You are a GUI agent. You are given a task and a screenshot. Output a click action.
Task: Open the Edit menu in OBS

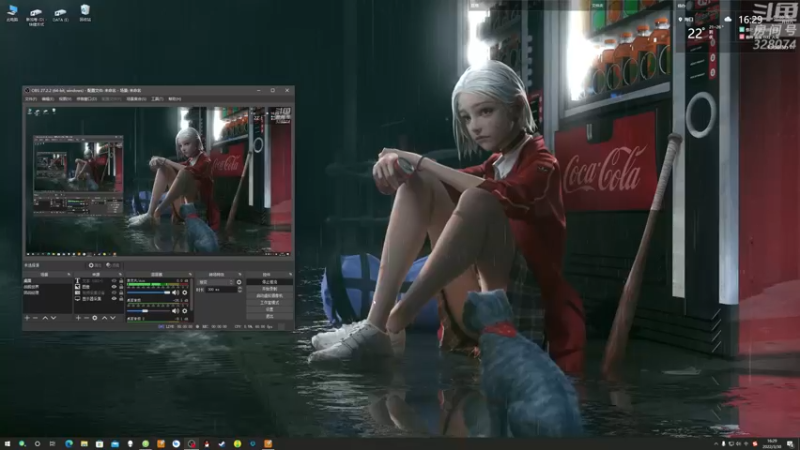pyautogui.click(x=47, y=99)
